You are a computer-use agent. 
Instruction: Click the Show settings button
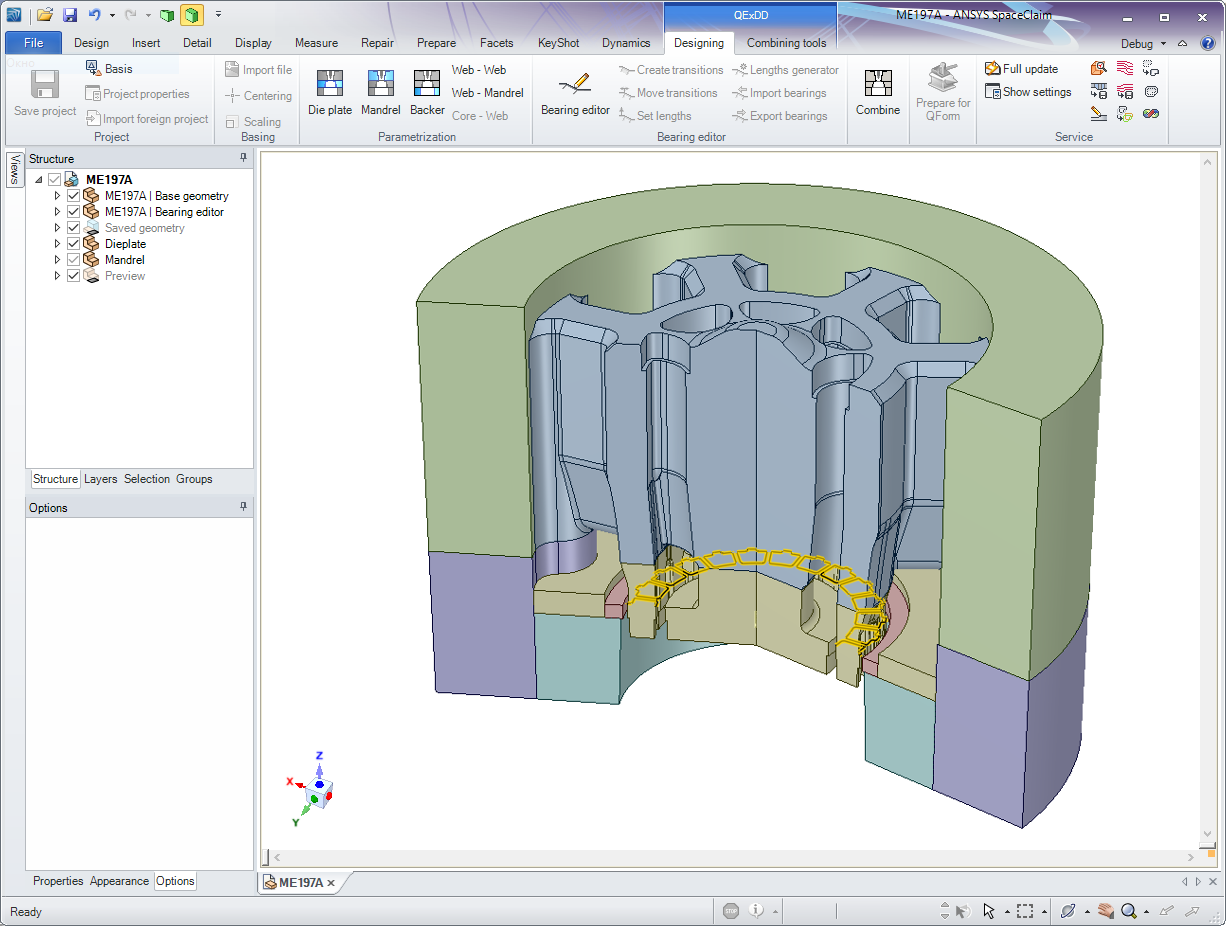pyautogui.click(x=1028, y=92)
